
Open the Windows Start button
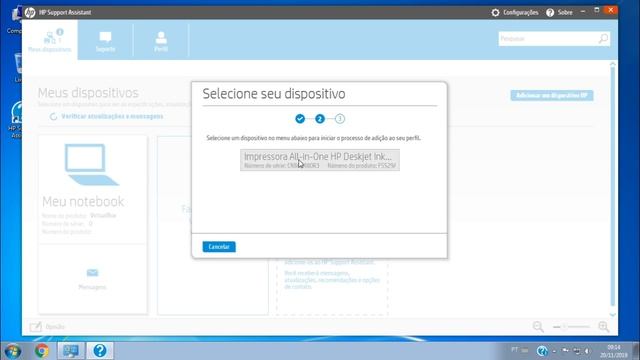(13, 351)
